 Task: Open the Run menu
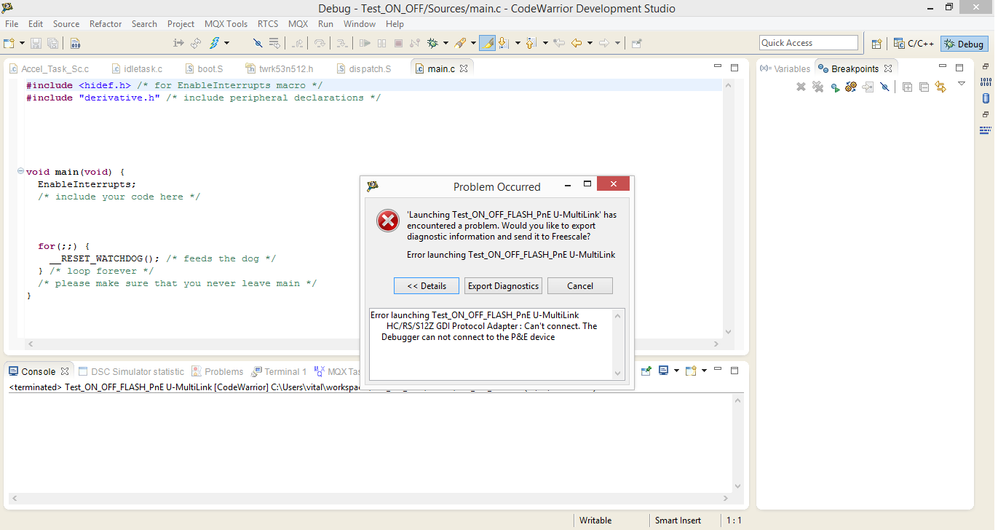click(325, 24)
